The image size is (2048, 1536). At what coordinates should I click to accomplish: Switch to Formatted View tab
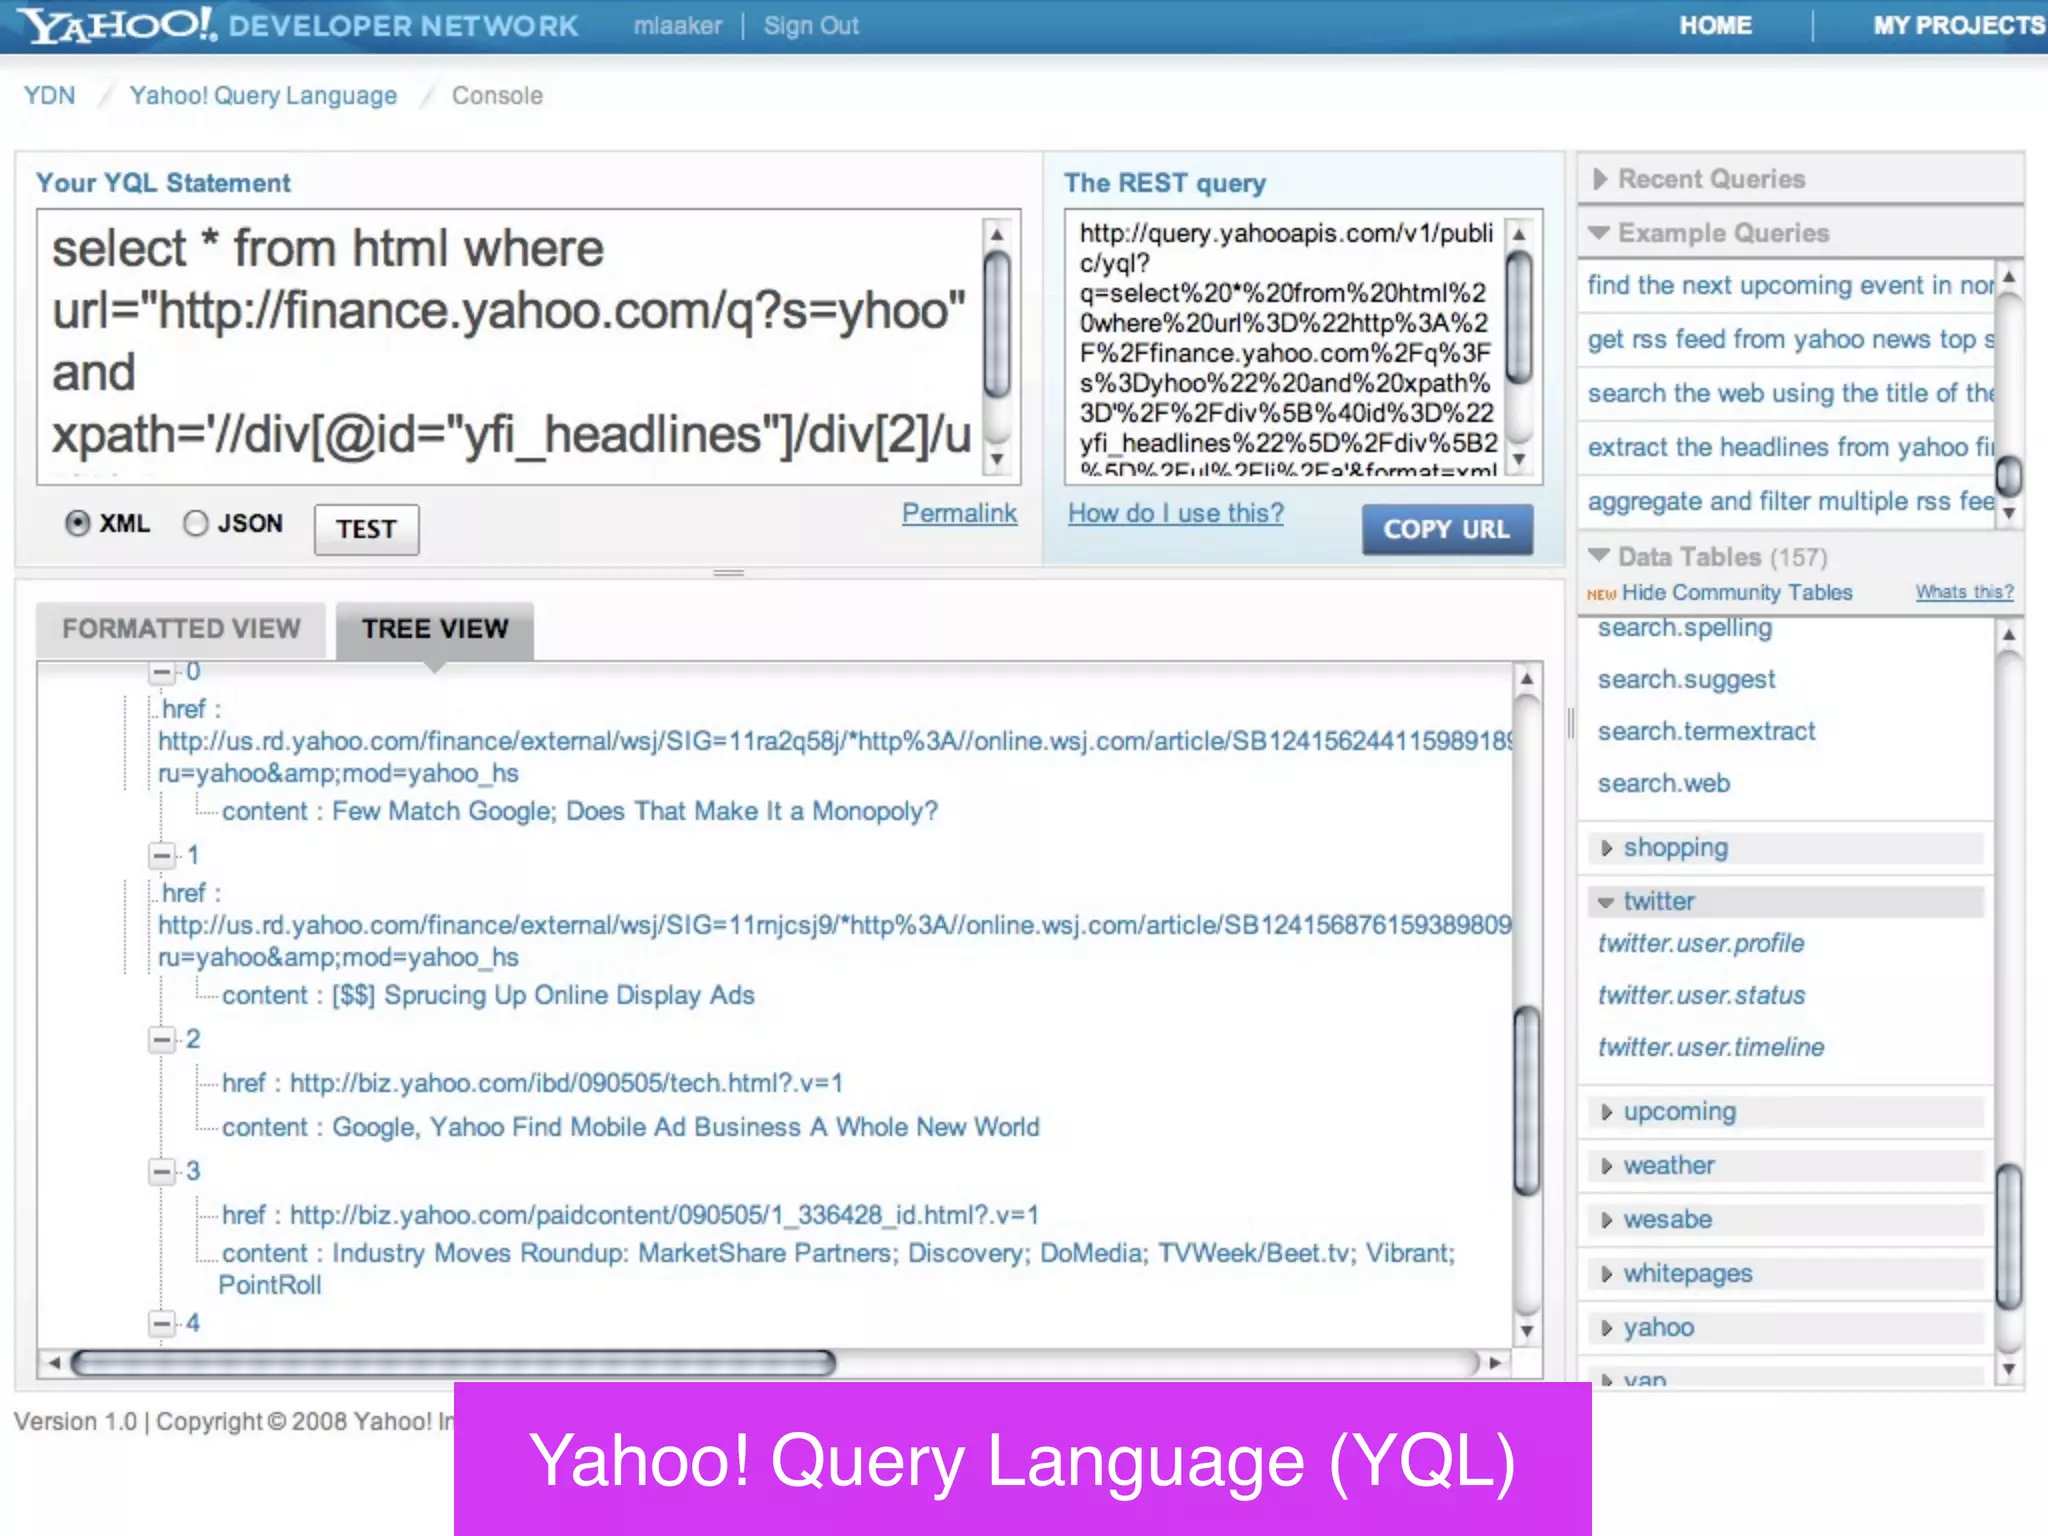pyautogui.click(x=181, y=629)
